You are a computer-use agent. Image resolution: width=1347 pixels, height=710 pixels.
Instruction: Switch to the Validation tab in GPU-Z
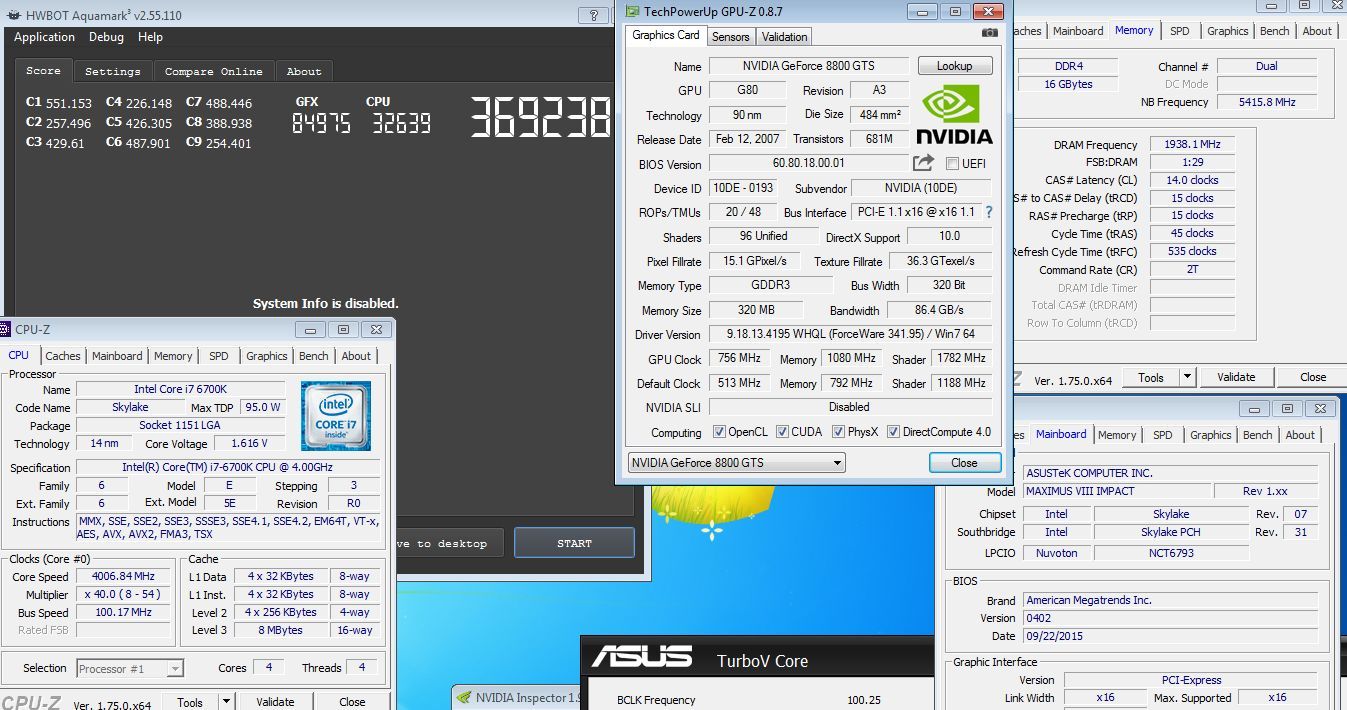[784, 36]
